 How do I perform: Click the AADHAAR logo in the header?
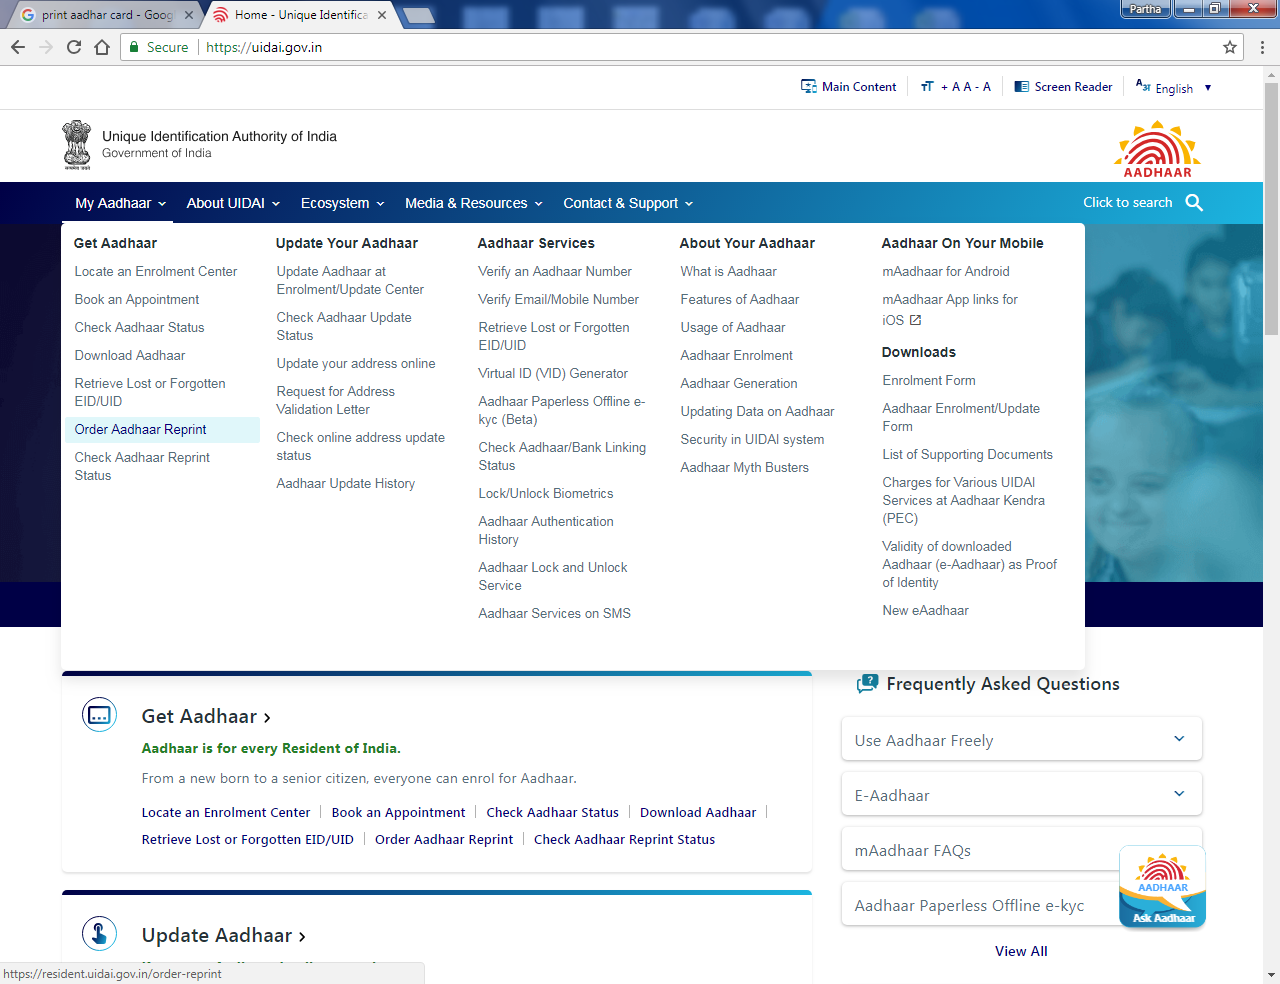pos(1157,149)
